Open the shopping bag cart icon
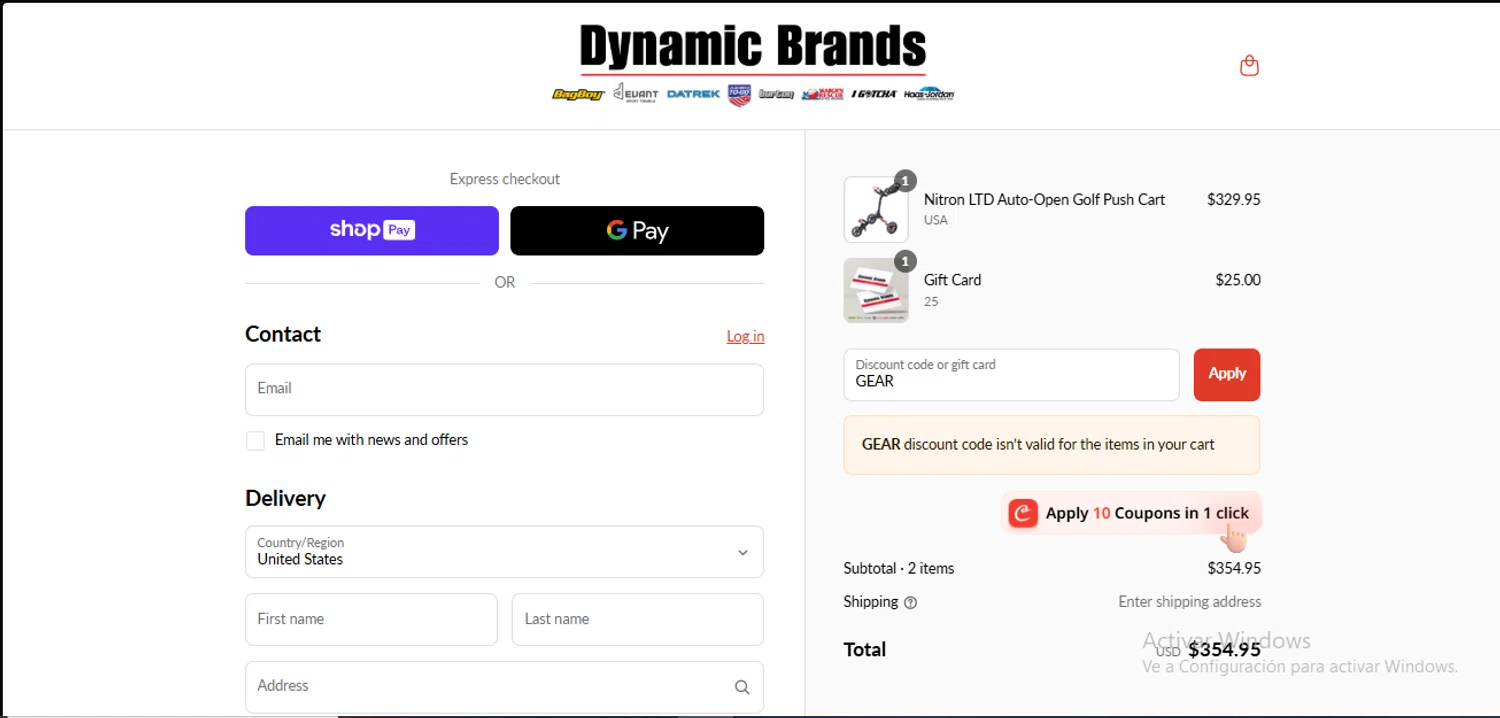 click(x=1249, y=66)
